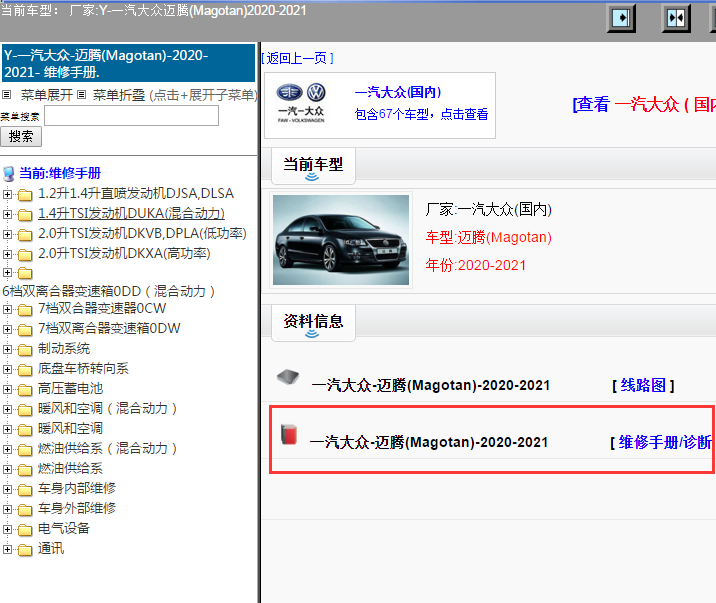Click 一汽大众(国内) brand link
The image size is (716, 603).
(x=398, y=92)
